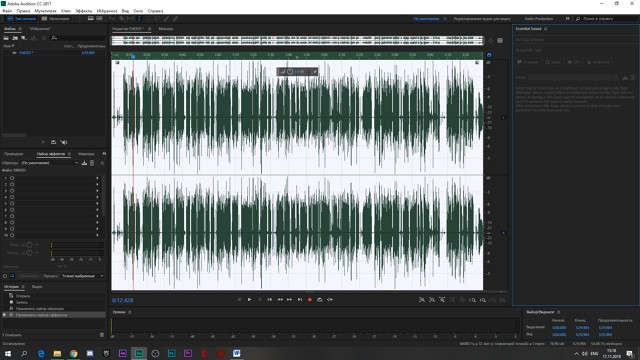Switch to the Микшер tab
The image size is (640, 360).
click(x=166, y=29)
